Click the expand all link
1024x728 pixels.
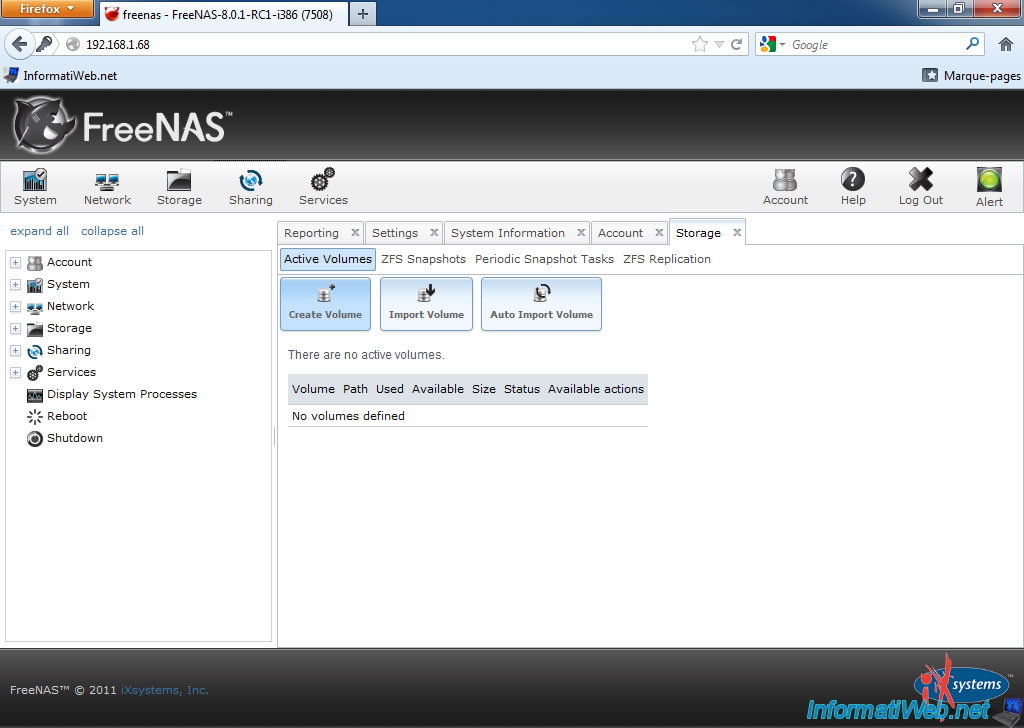[39, 231]
